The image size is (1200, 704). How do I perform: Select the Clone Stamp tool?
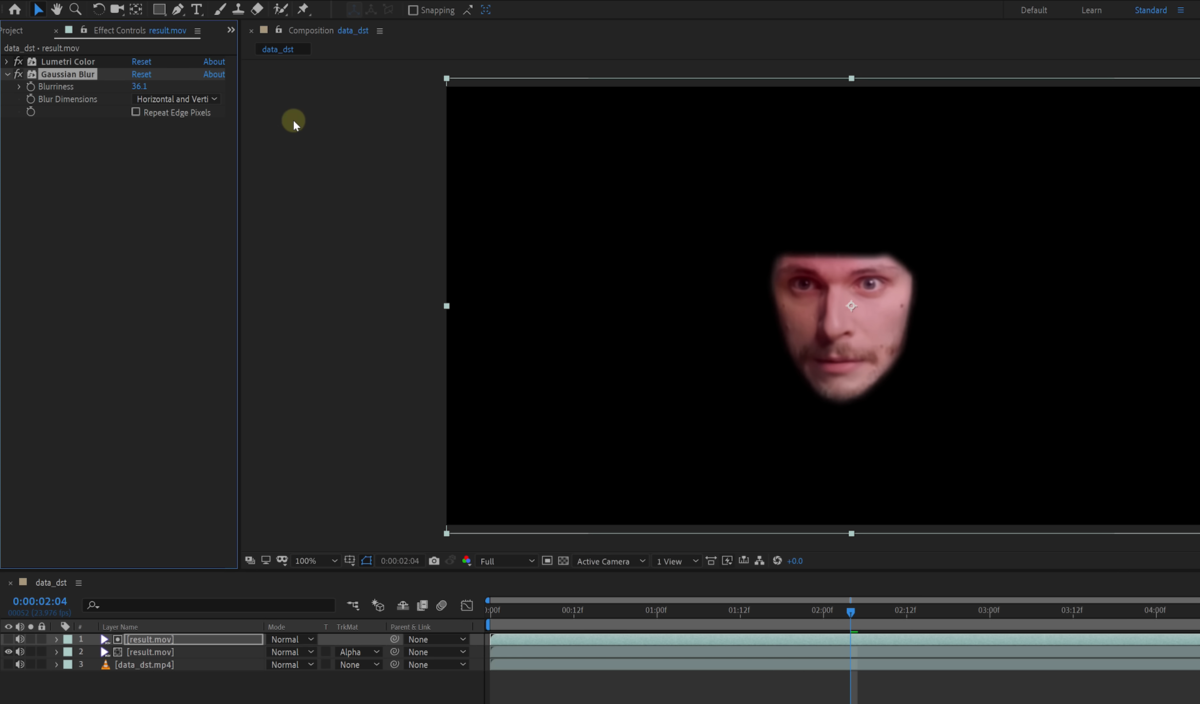[x=238, y=10]
